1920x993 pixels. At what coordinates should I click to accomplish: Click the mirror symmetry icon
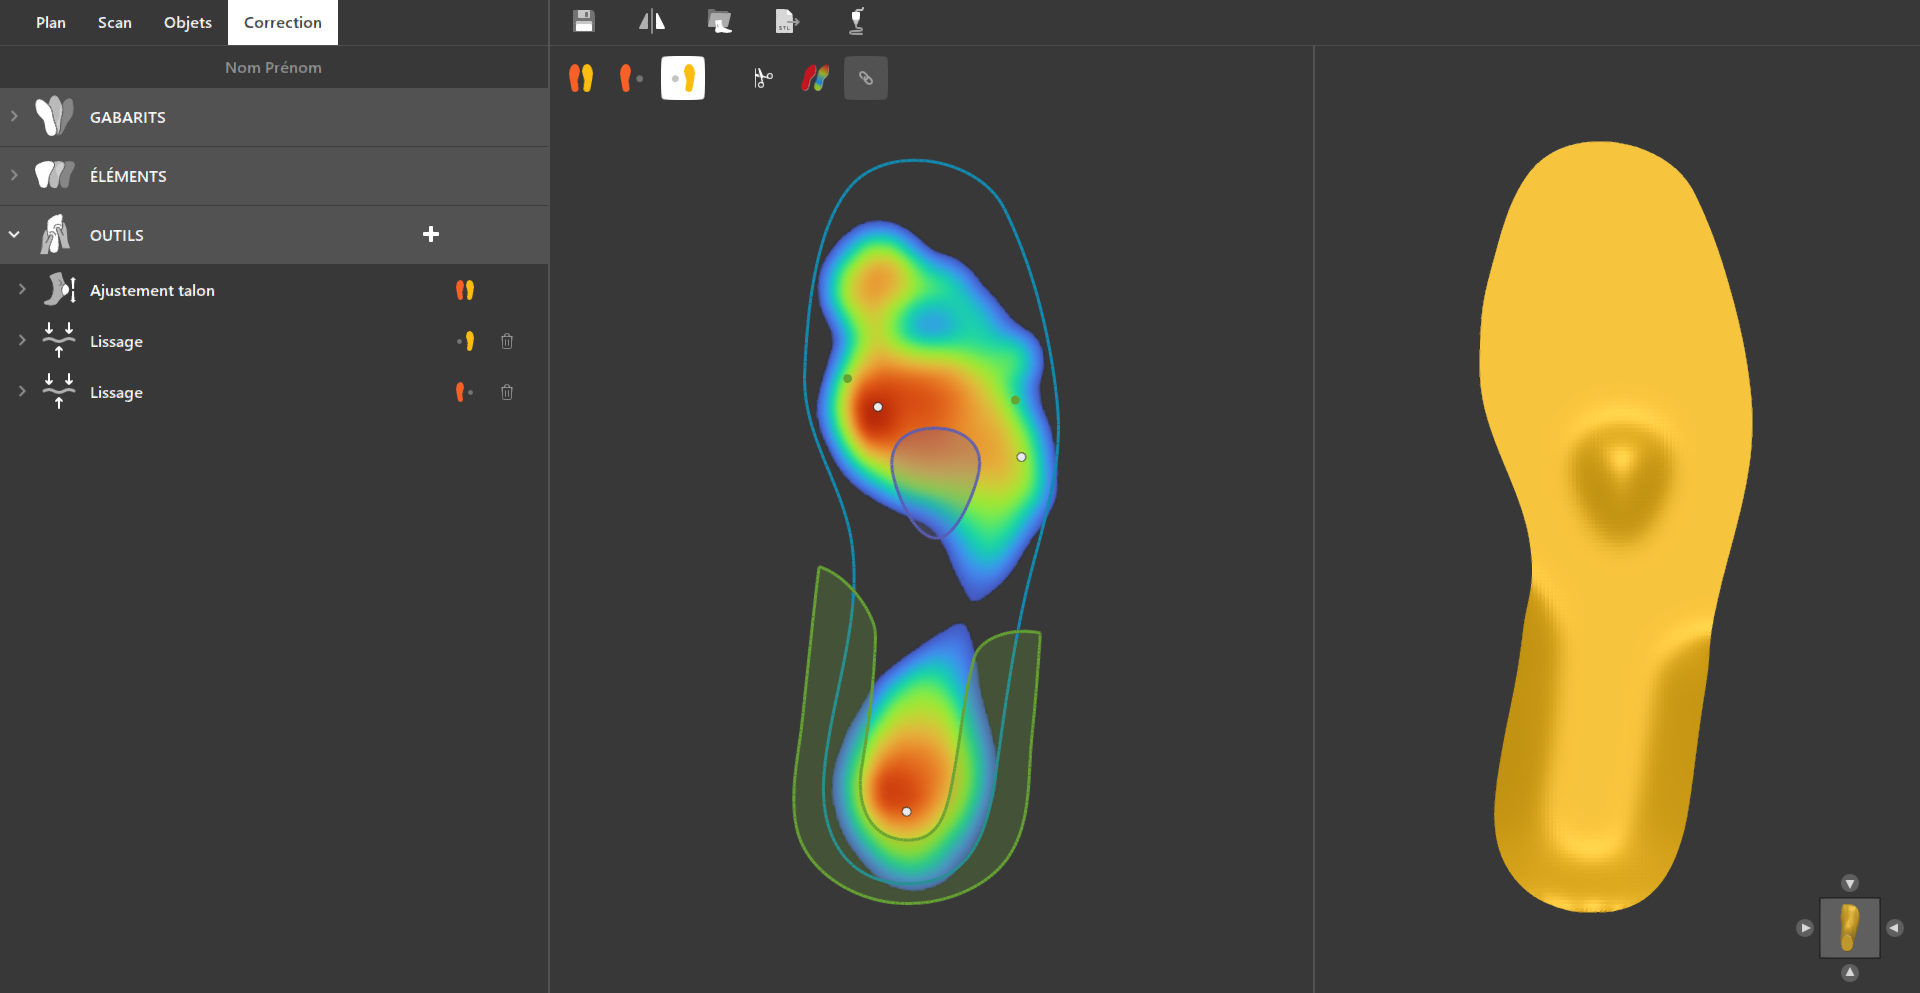pos(652,21)
